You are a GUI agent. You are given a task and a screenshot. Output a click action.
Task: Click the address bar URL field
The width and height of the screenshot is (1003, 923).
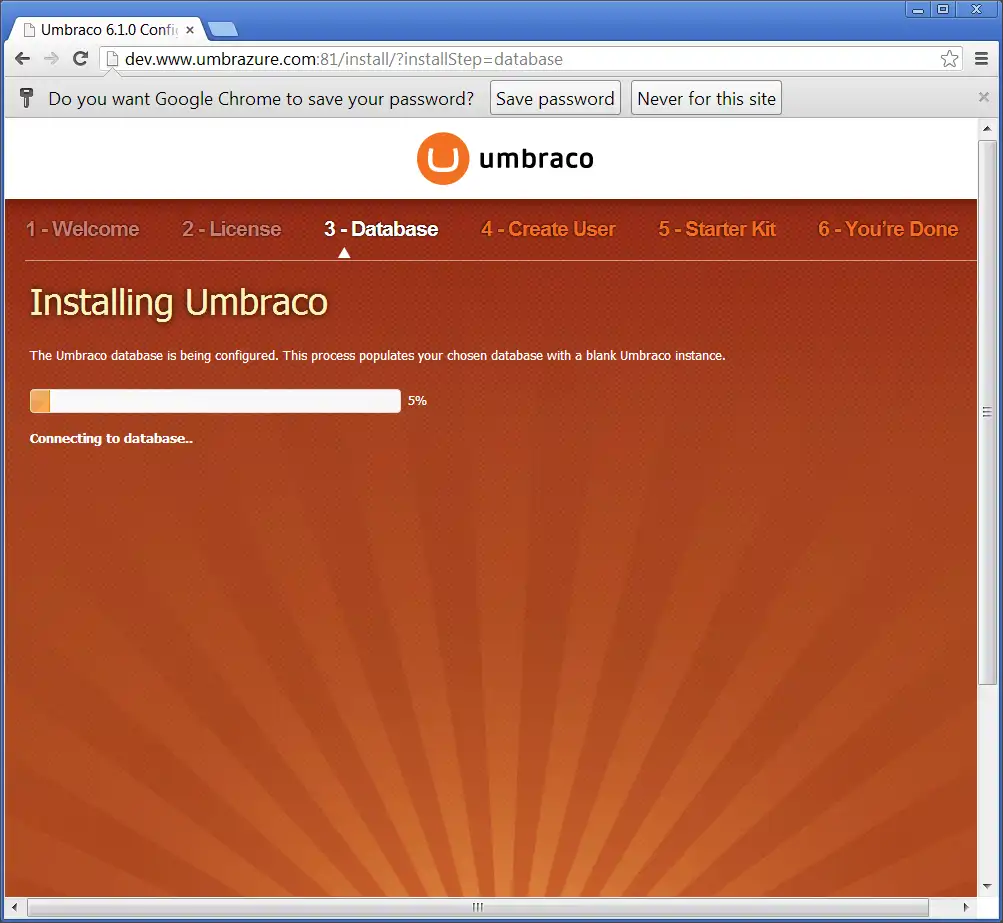pos(531,59)
